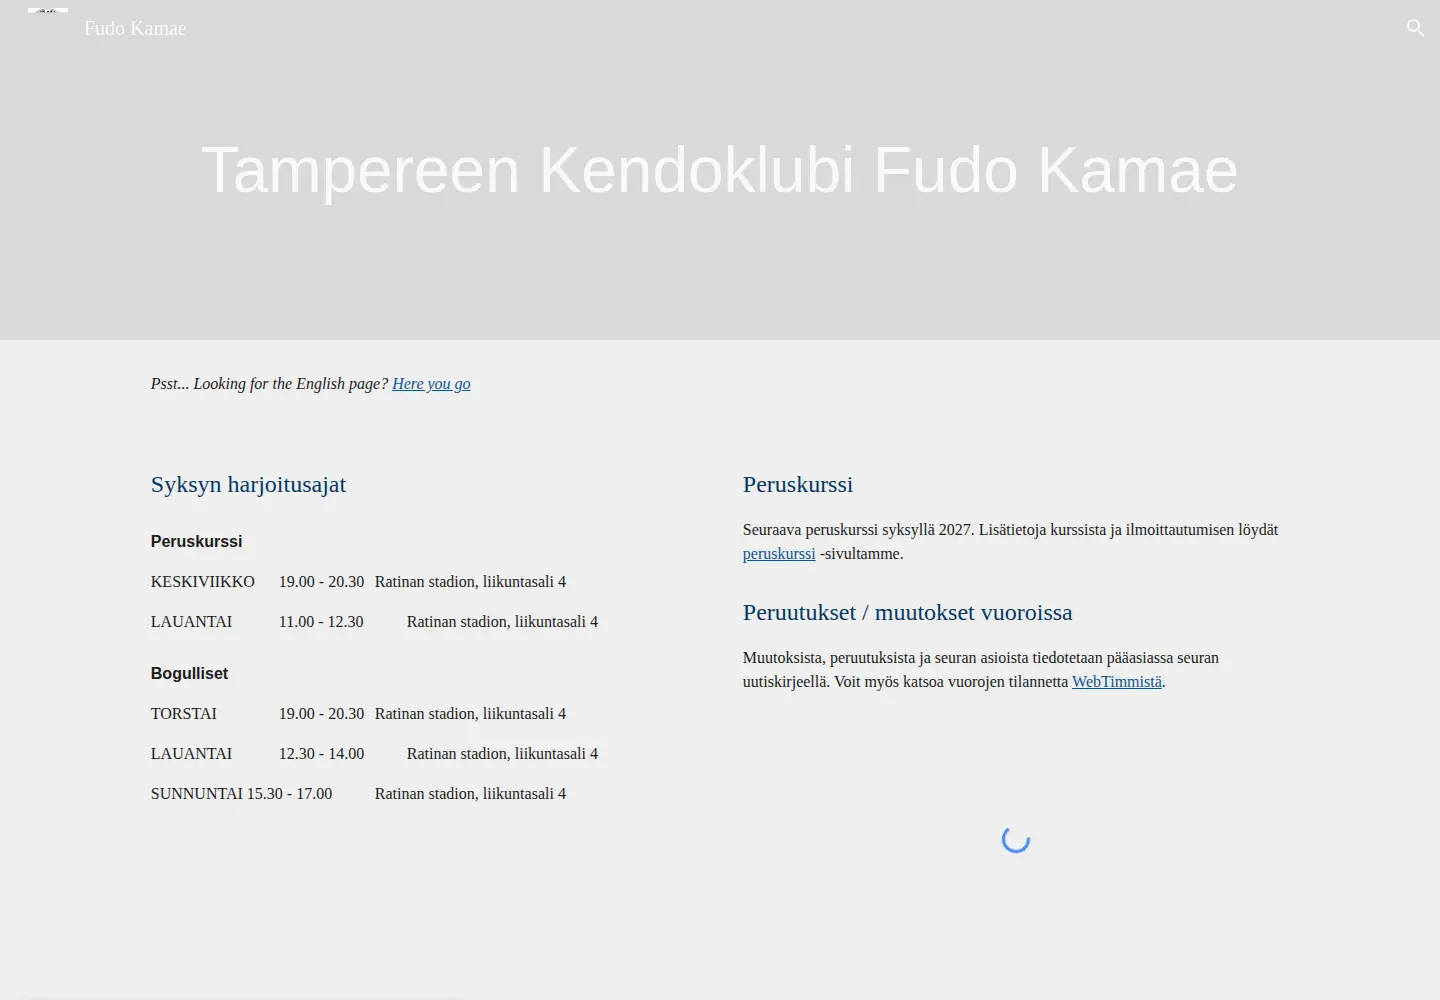This screenshot has height=1000, width=1440.
Task: Select the SUNNUNTAI 15.30 - 17.00 row
Action: [x=358, y=794]
